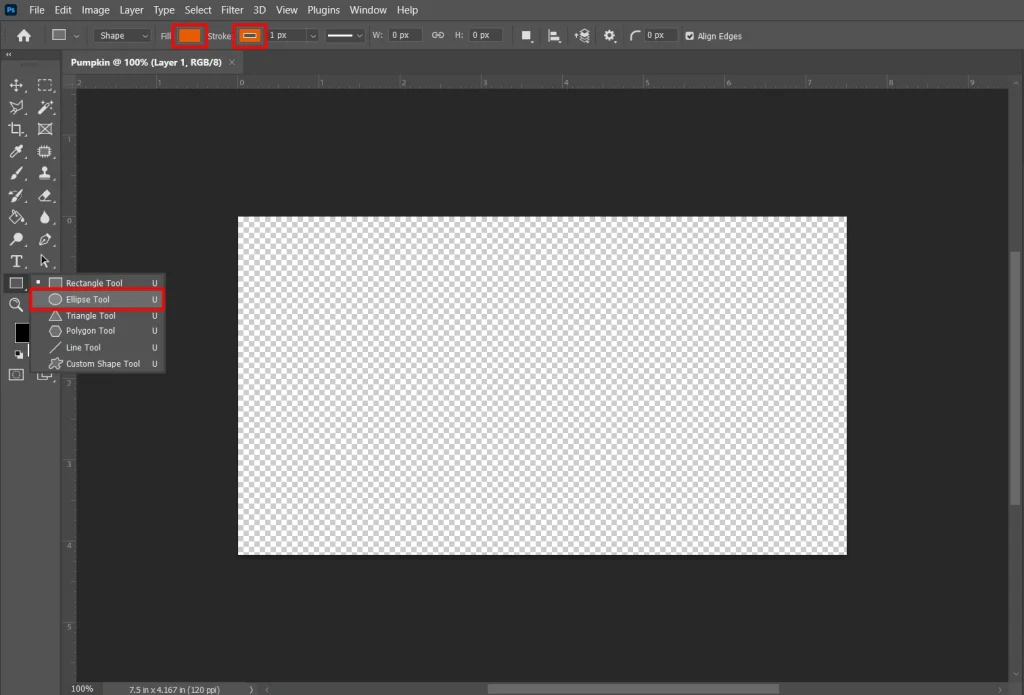Reset default foreground and background colors
Viewport: 1024px width, 695px height.
tap(18, 354)
